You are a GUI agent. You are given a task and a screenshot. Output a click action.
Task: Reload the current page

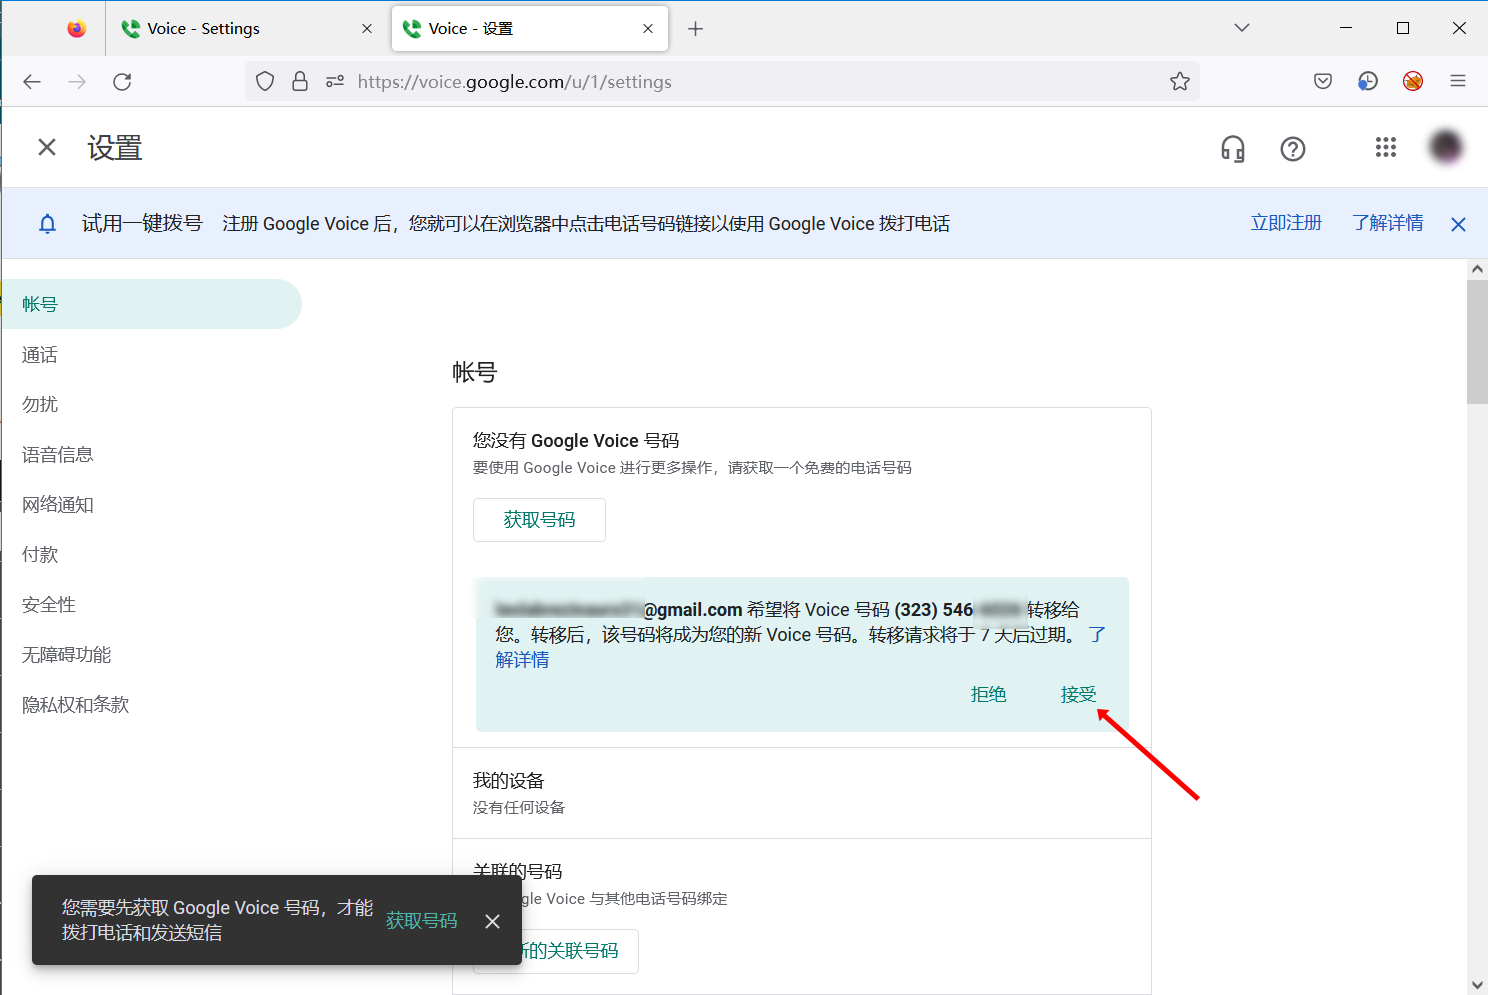(122, 82)
